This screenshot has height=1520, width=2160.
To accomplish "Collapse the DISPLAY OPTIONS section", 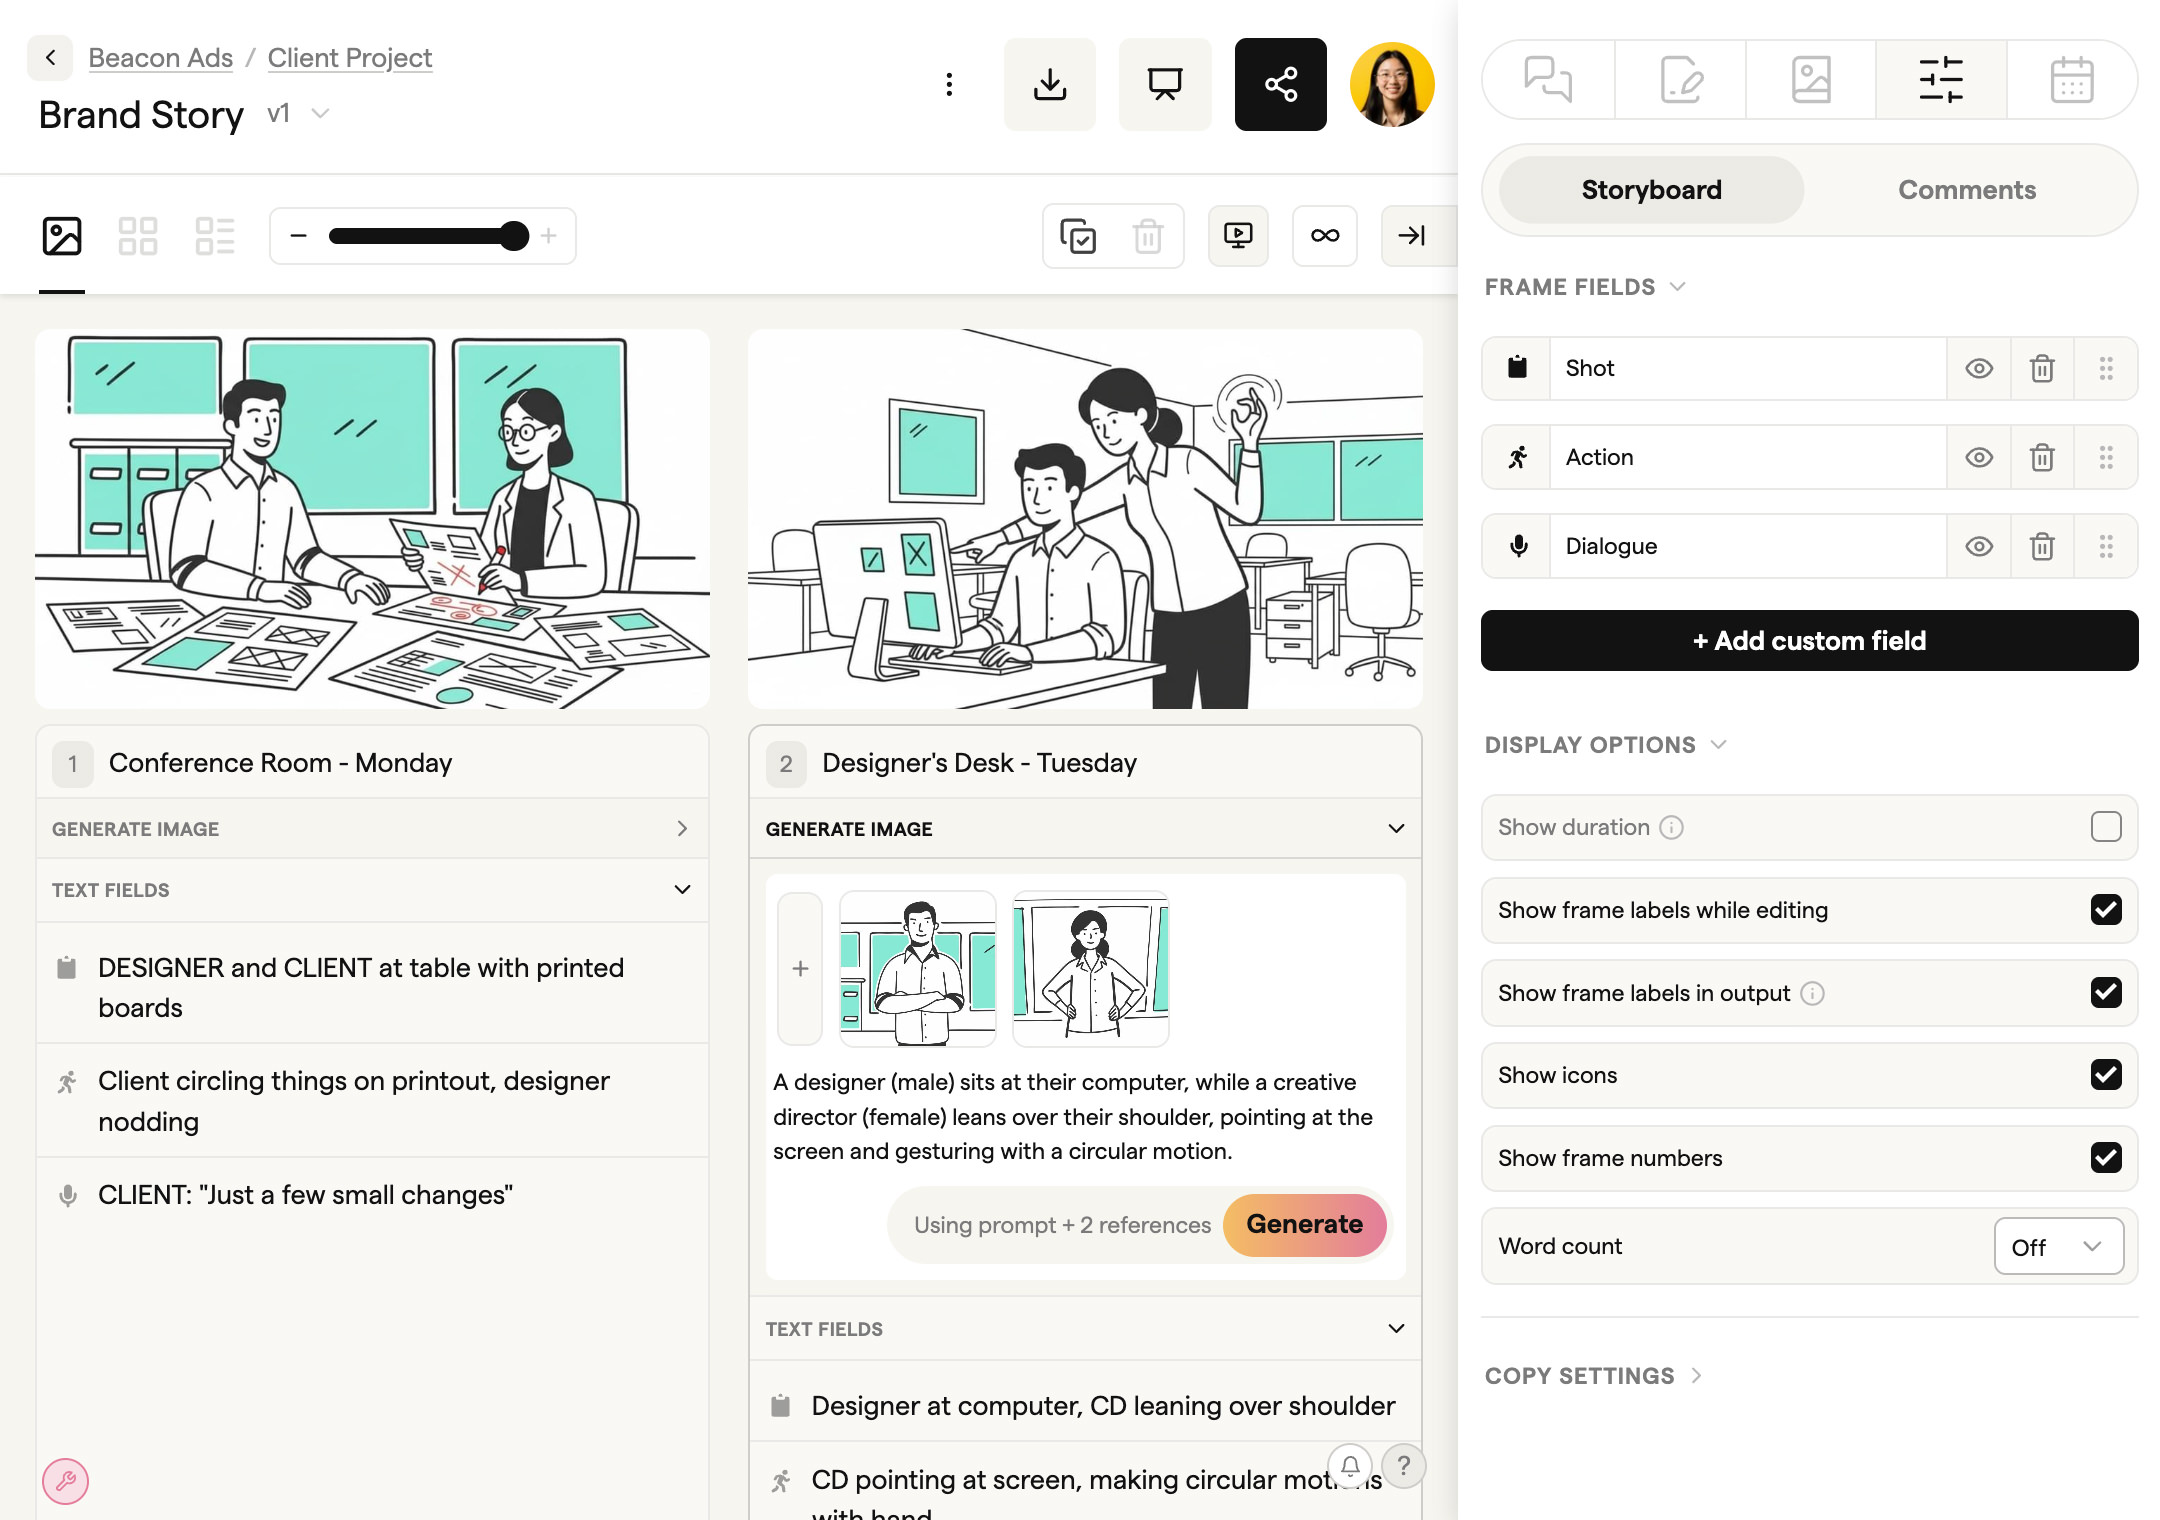I will tap(1718, 744).
